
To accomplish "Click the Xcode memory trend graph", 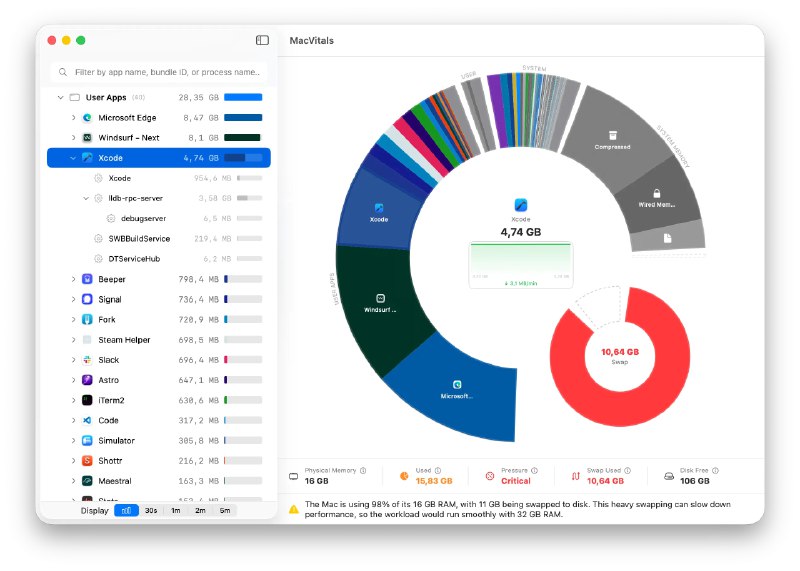I will click(x=520, y=264).
